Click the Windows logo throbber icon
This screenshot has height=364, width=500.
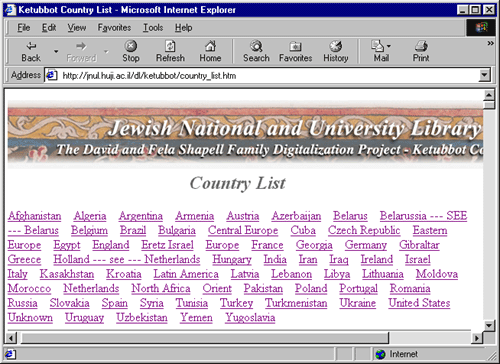[482, 28]
